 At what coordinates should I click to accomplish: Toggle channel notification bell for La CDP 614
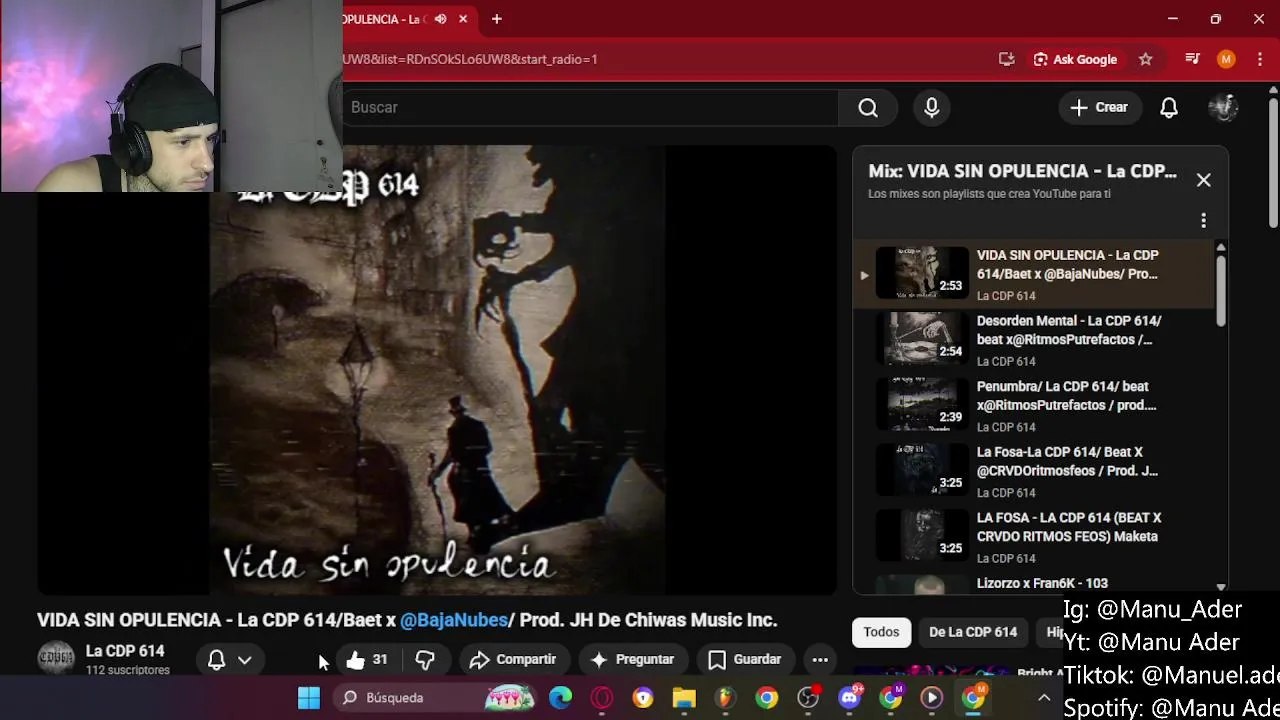click(216, 659)
